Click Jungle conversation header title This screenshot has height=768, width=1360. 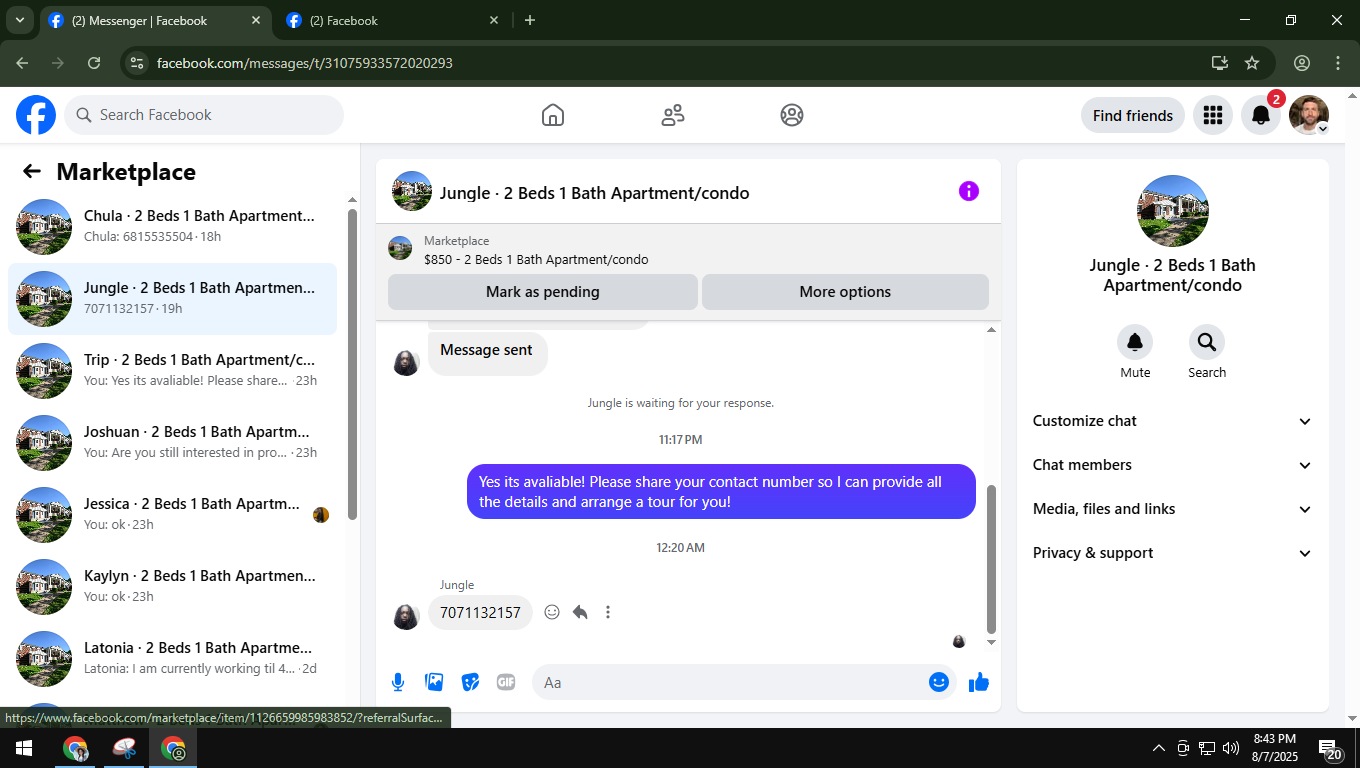[594, 193]
